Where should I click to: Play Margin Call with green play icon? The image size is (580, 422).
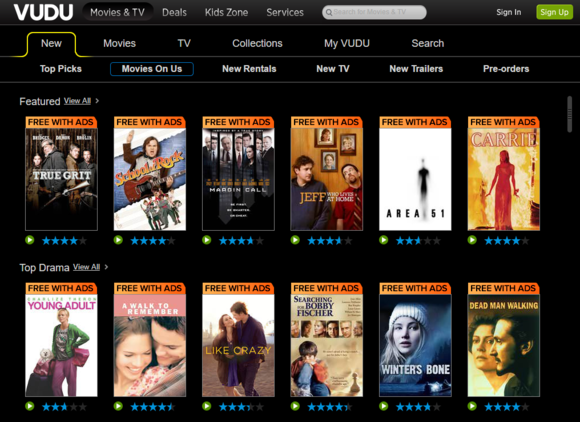(x=207, y=240)
